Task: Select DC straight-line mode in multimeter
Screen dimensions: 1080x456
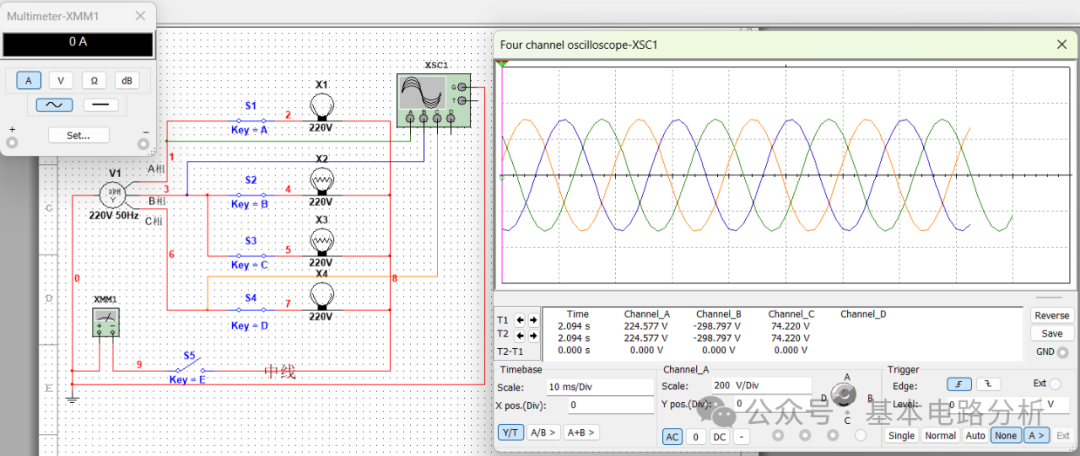Action: point(101,105)
